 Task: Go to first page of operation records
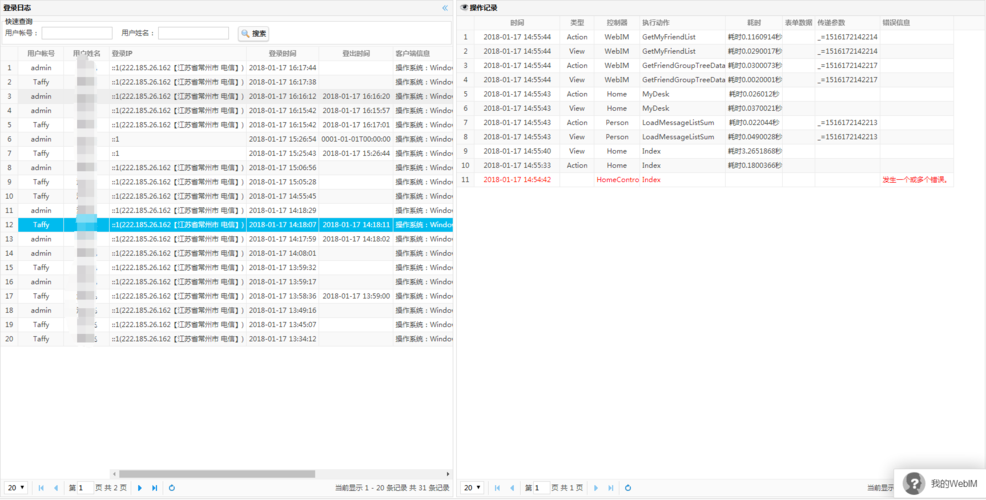(497, 487)
